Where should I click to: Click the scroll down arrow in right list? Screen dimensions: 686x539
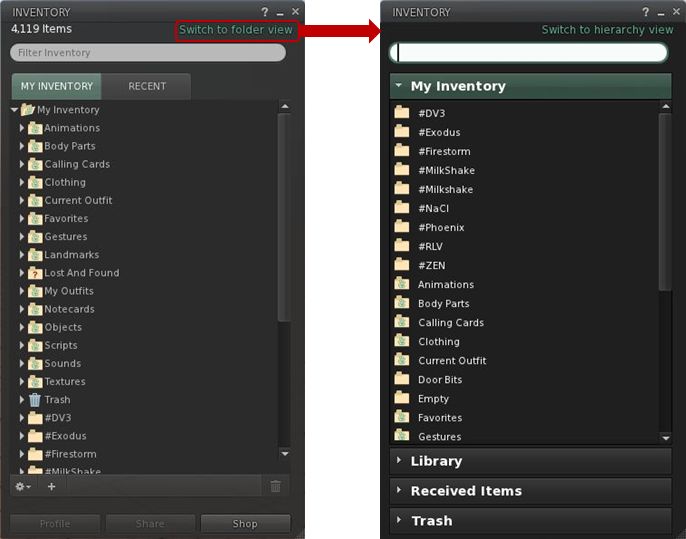pos(666,438)
